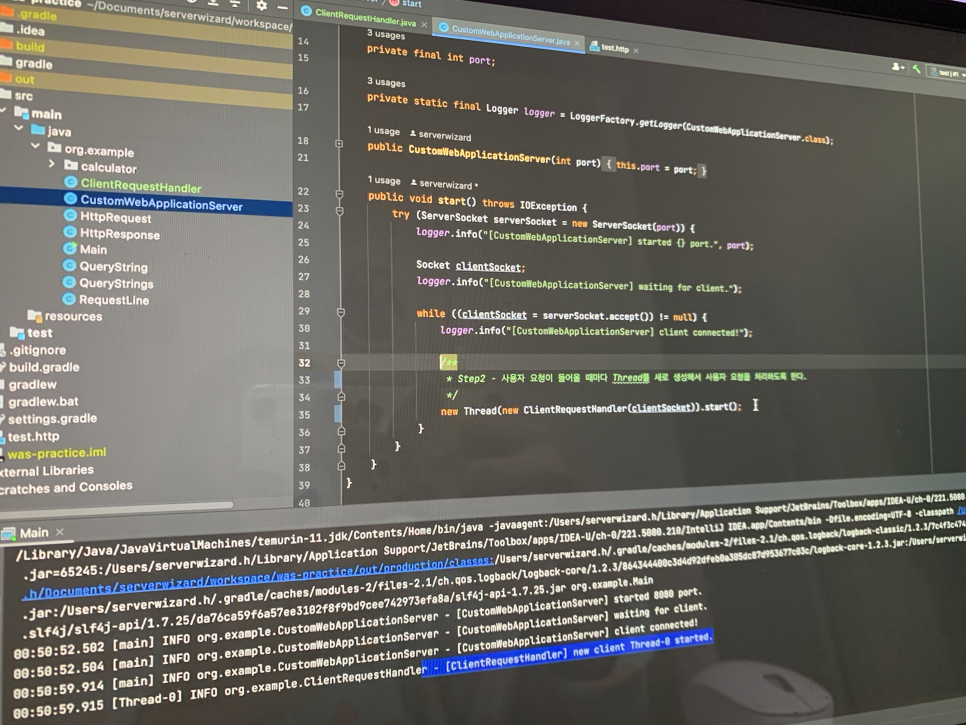Select the .gradle folder
Viewport: 966px width, 725px height.
(37, 15)
